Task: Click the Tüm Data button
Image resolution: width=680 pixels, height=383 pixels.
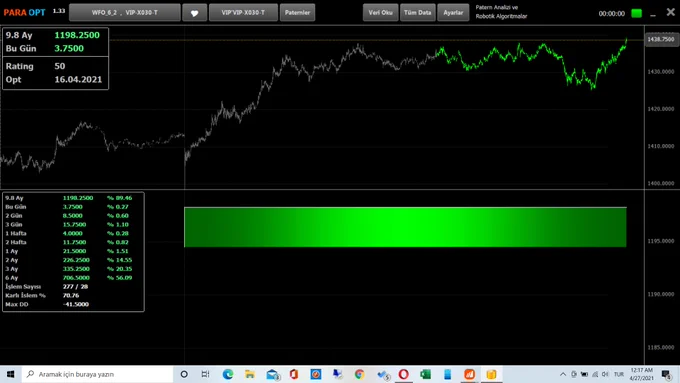Action: (418, 13)
